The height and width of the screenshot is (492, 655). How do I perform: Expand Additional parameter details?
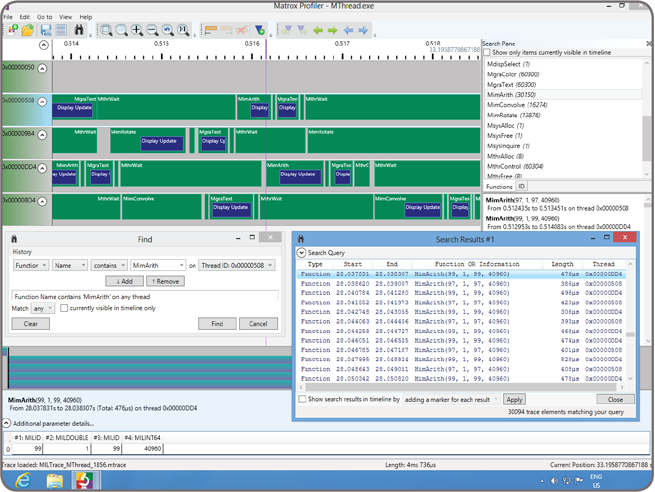[6, 424]
